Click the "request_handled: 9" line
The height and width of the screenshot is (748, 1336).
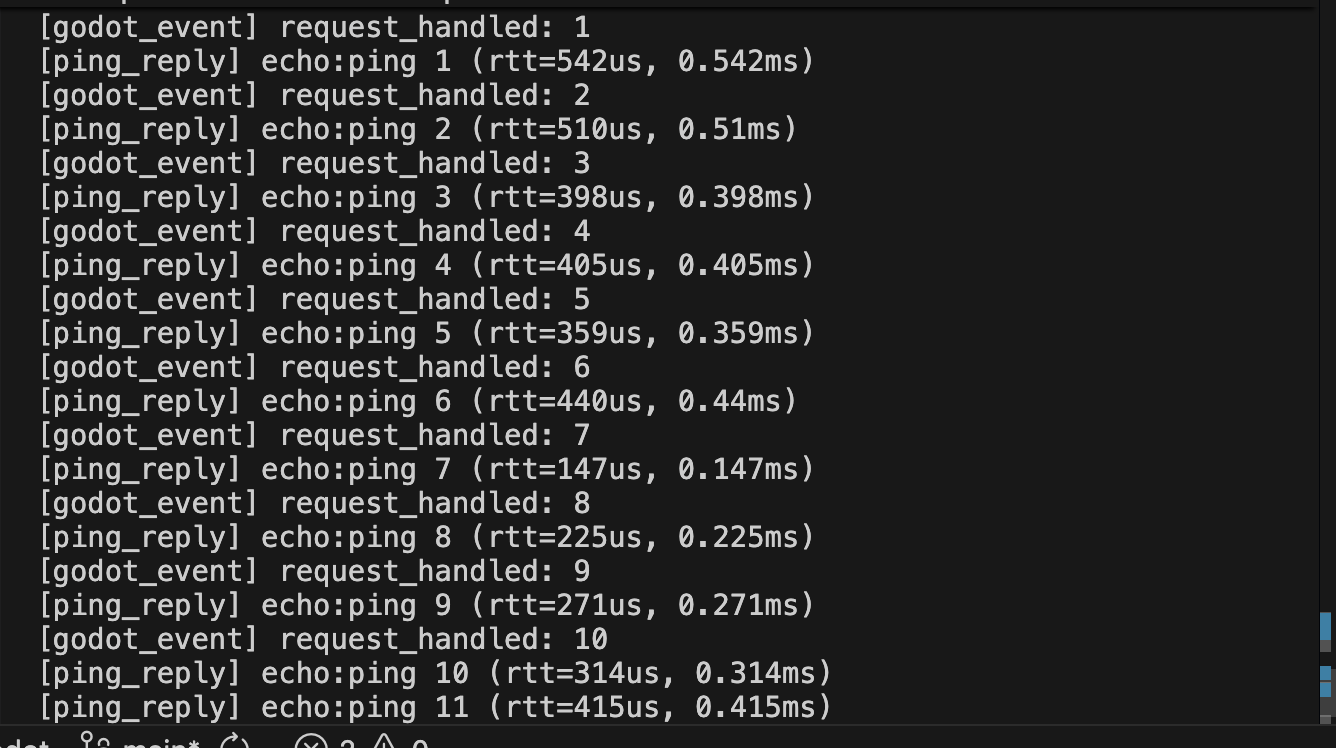434,571
